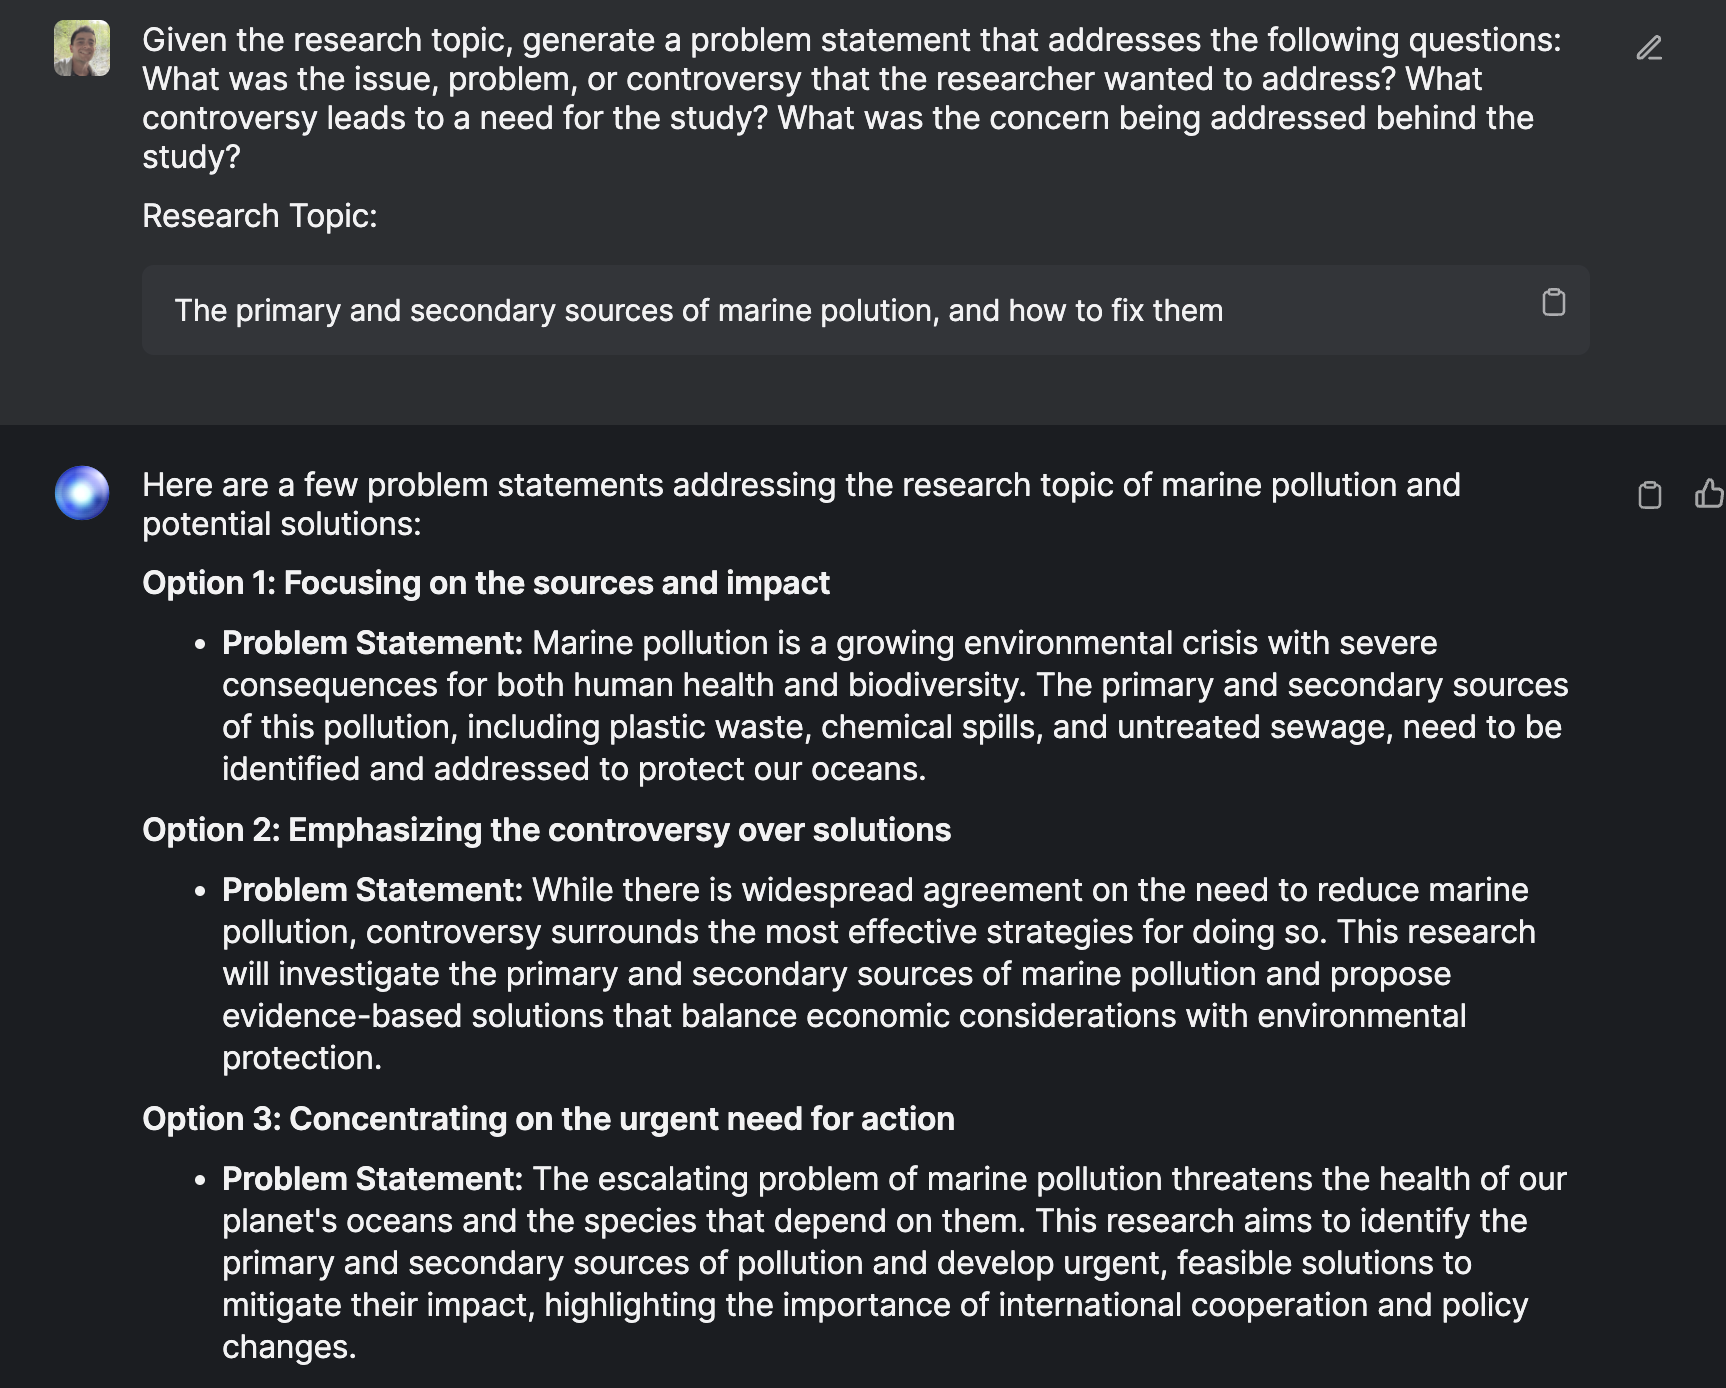This screenshot has width=1726, height=1388.
Task: Copy the research topic using its clipboard icon
Action: click(1554, 301)
